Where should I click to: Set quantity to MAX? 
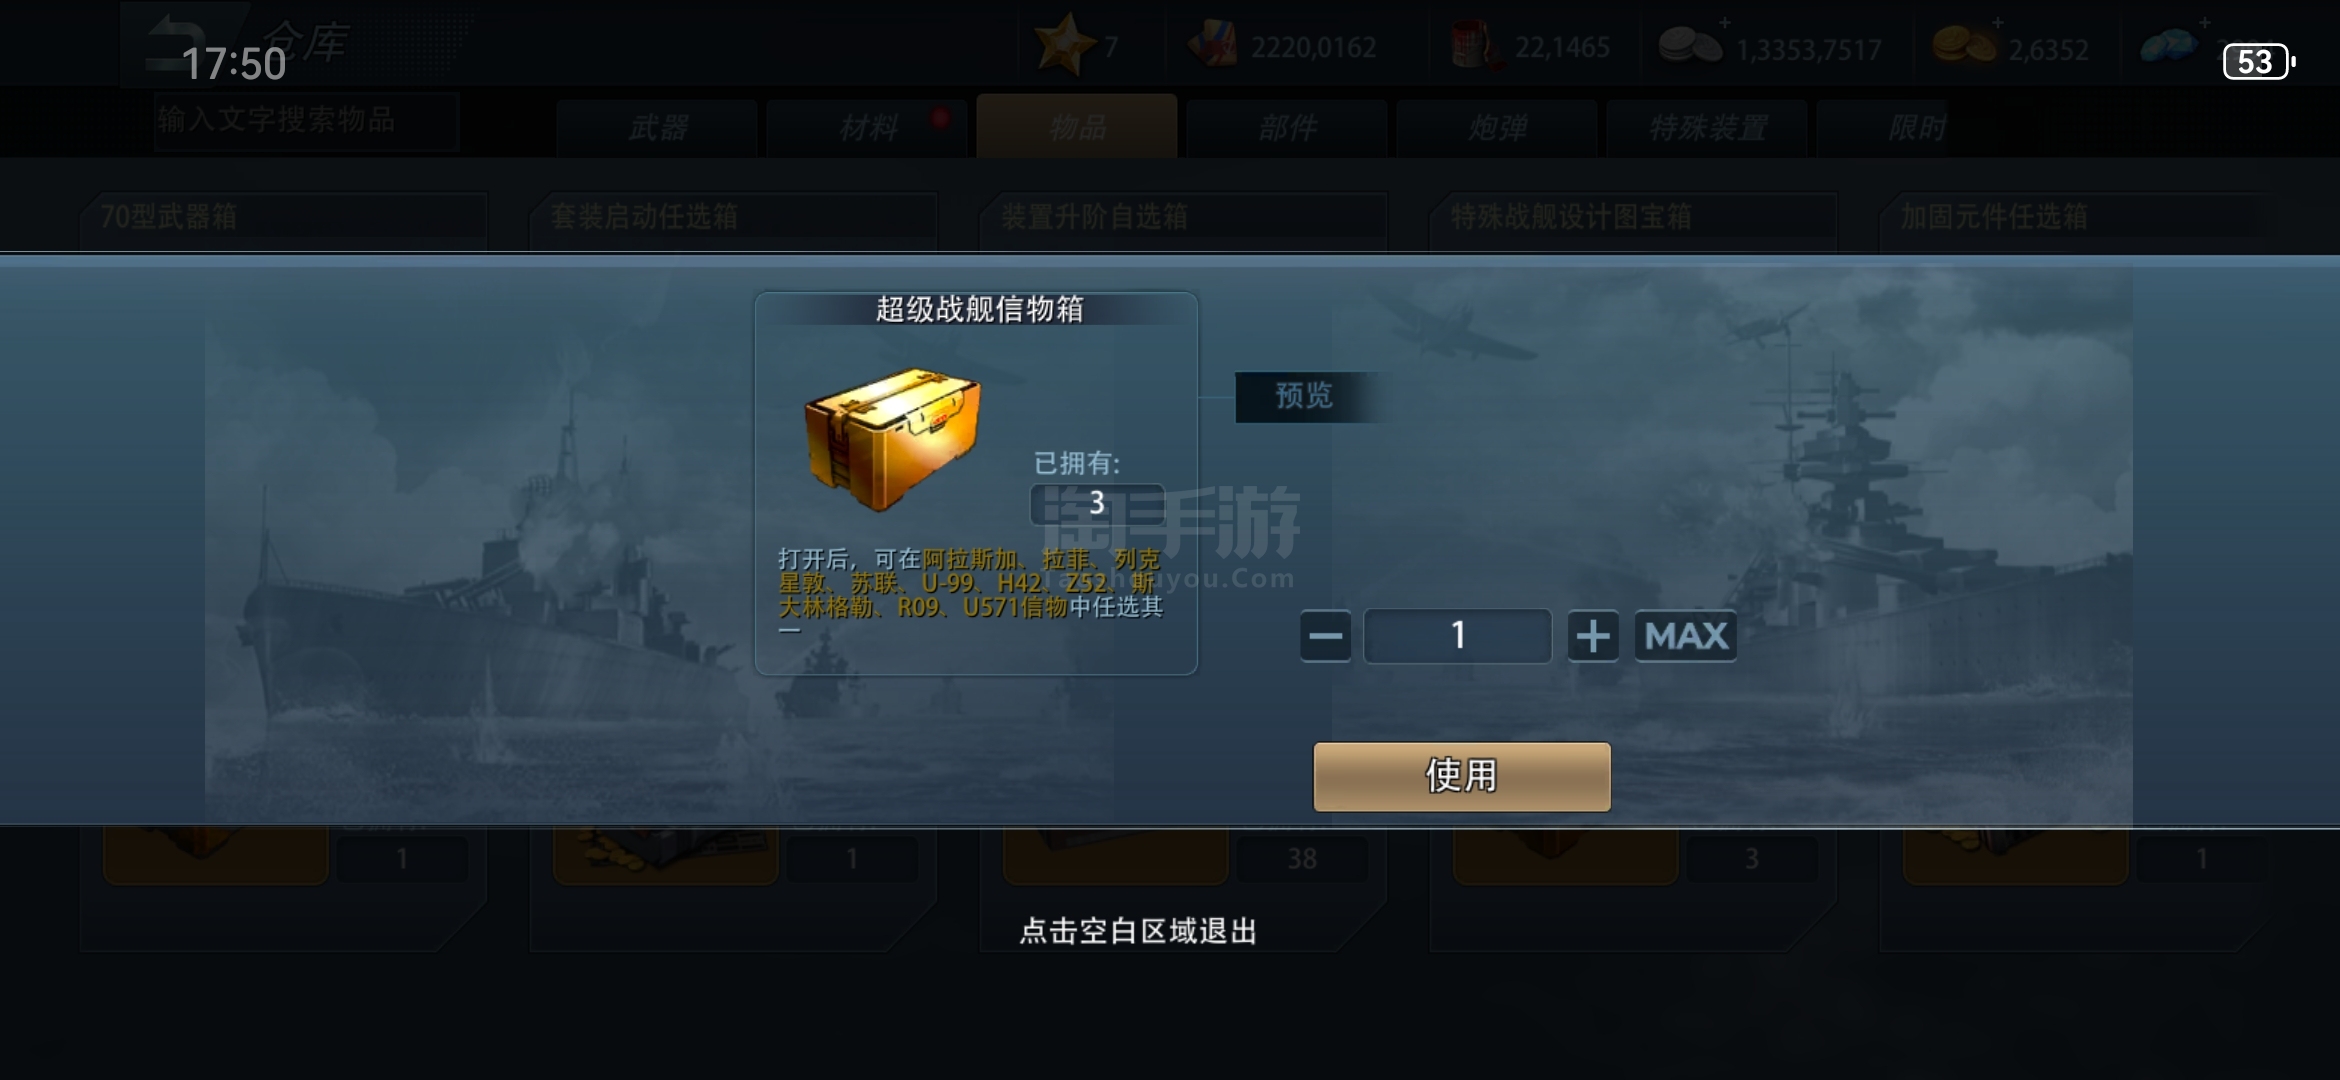[1686, 636]
